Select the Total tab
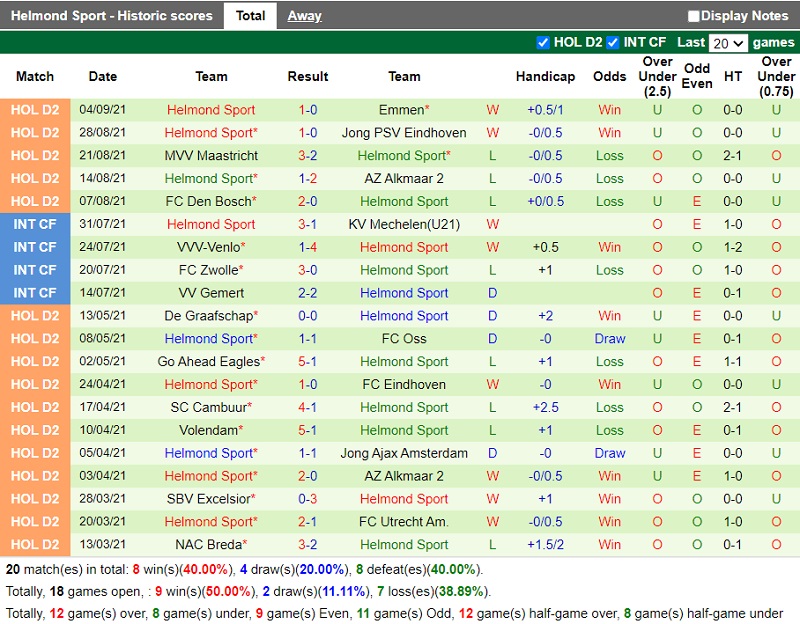Screen dimensions: 800x624 (x=251, y=15)
